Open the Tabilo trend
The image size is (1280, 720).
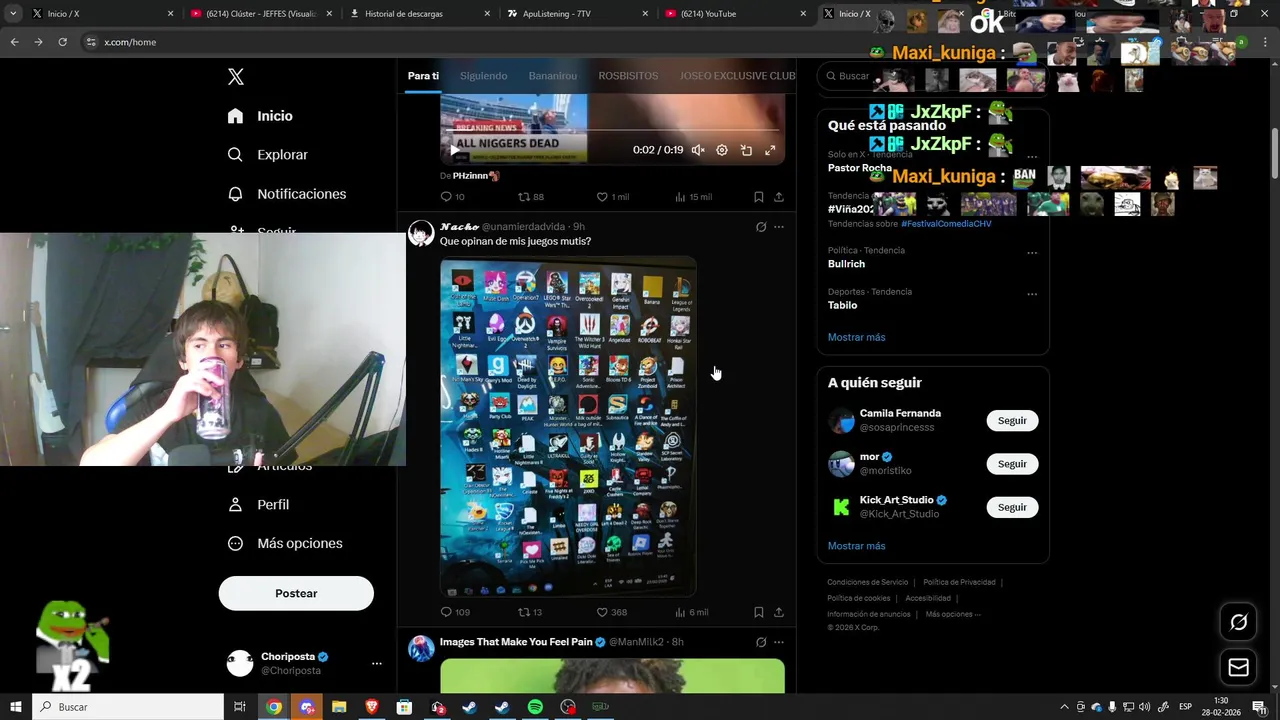coord(842,305)
